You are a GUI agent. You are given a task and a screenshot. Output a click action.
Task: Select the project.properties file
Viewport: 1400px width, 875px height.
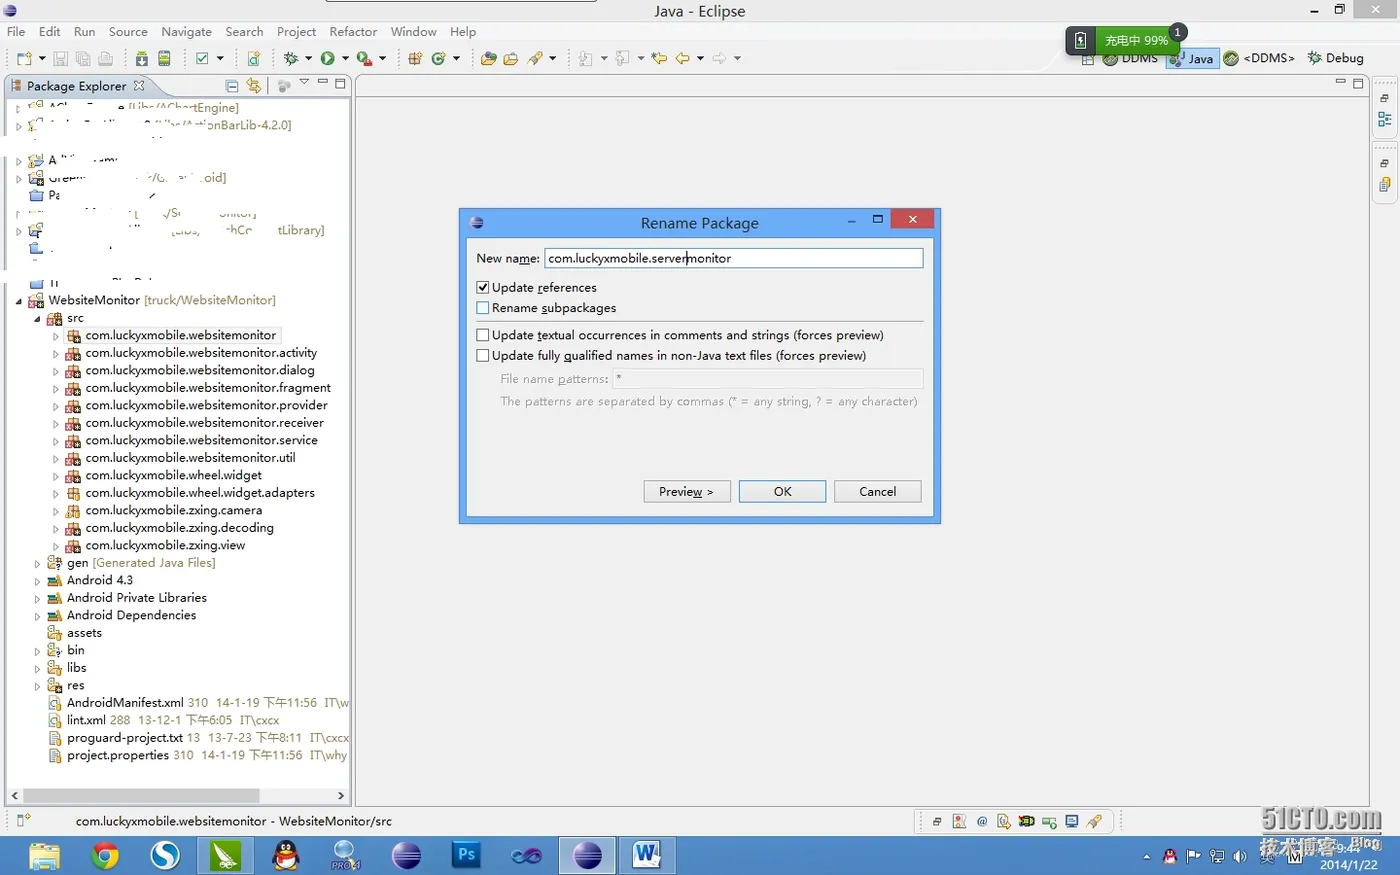point(118,756)
